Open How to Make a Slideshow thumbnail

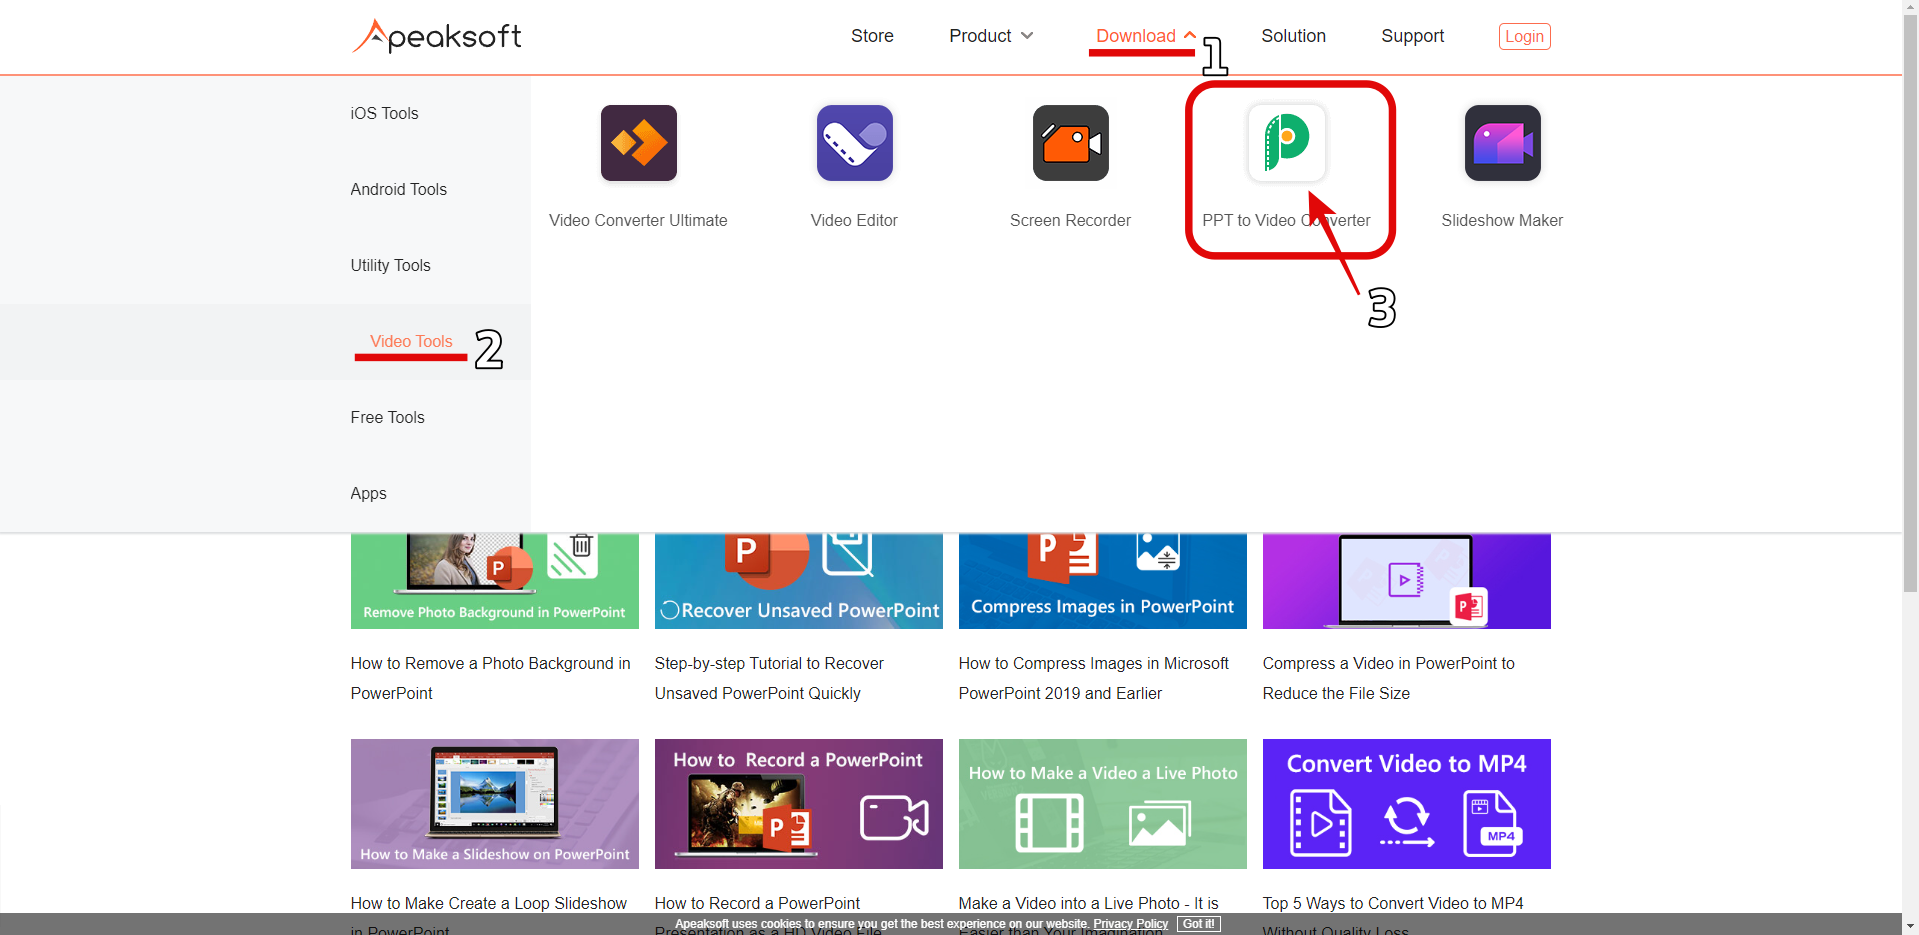495,804
